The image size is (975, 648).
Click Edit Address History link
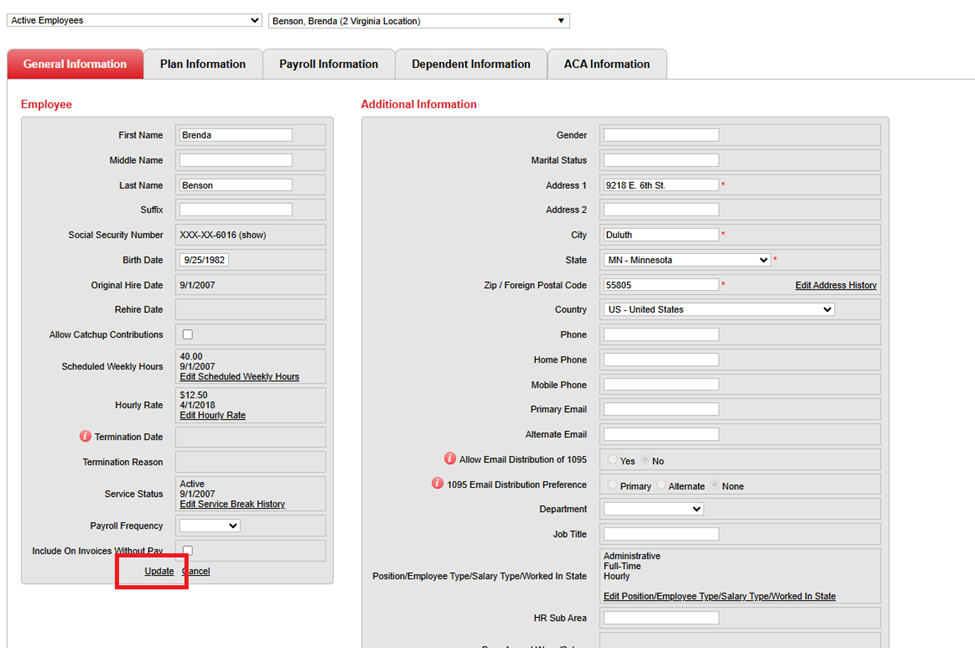click(836, 285)
